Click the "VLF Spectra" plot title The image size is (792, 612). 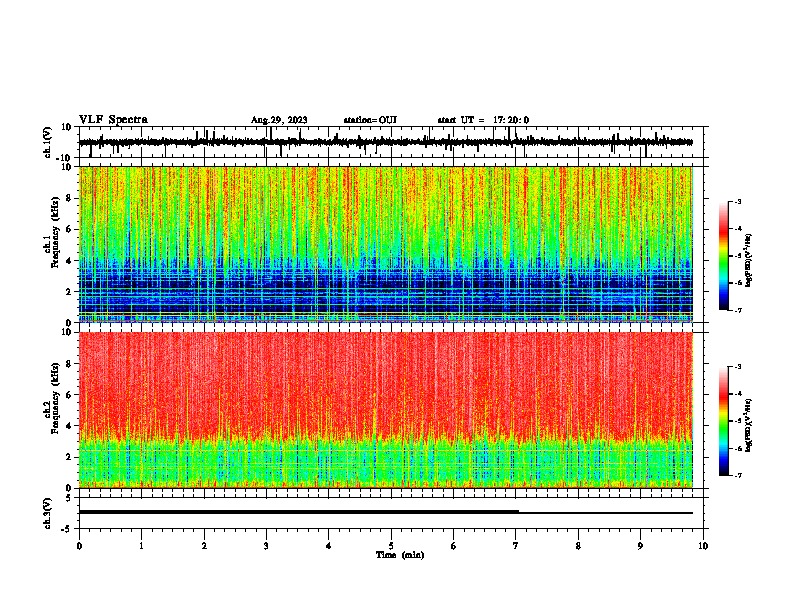click(113, 119)
